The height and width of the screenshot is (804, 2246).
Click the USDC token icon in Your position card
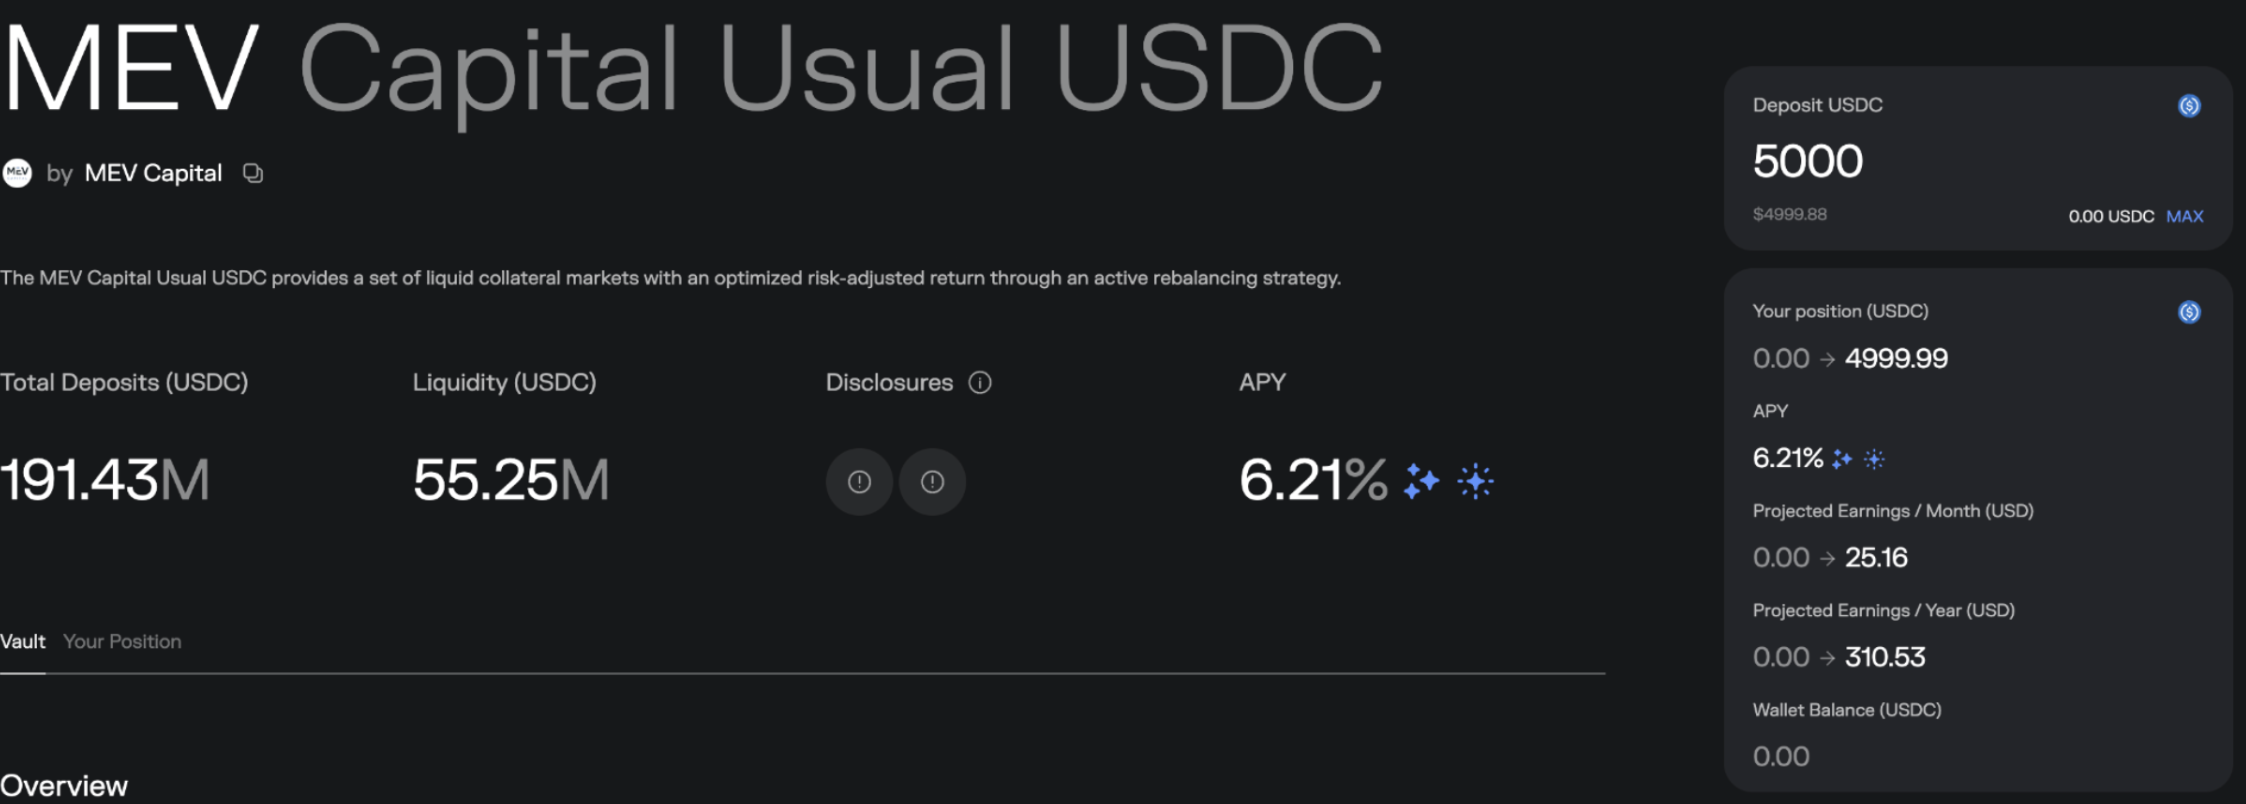tap(2189, 312)
